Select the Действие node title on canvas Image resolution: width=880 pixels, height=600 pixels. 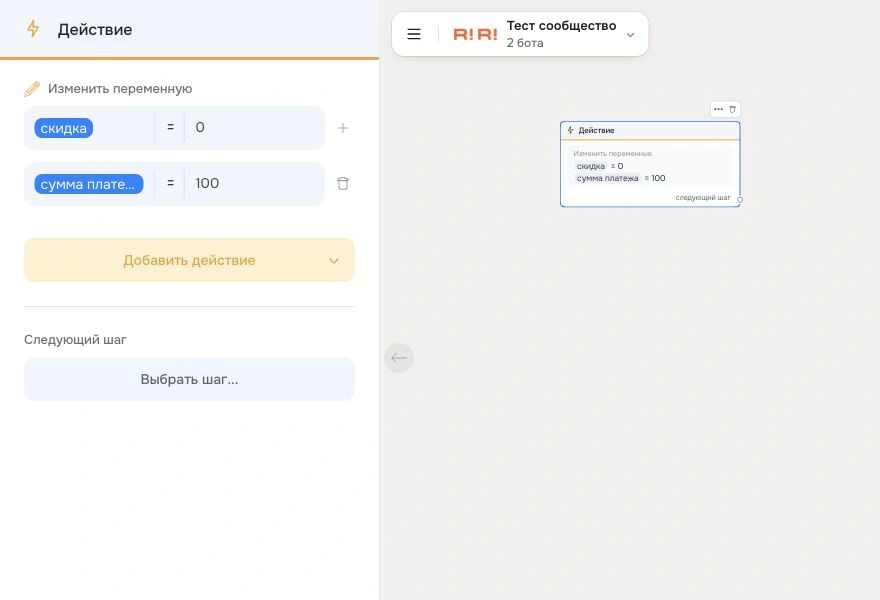click(x=596, y=130)
